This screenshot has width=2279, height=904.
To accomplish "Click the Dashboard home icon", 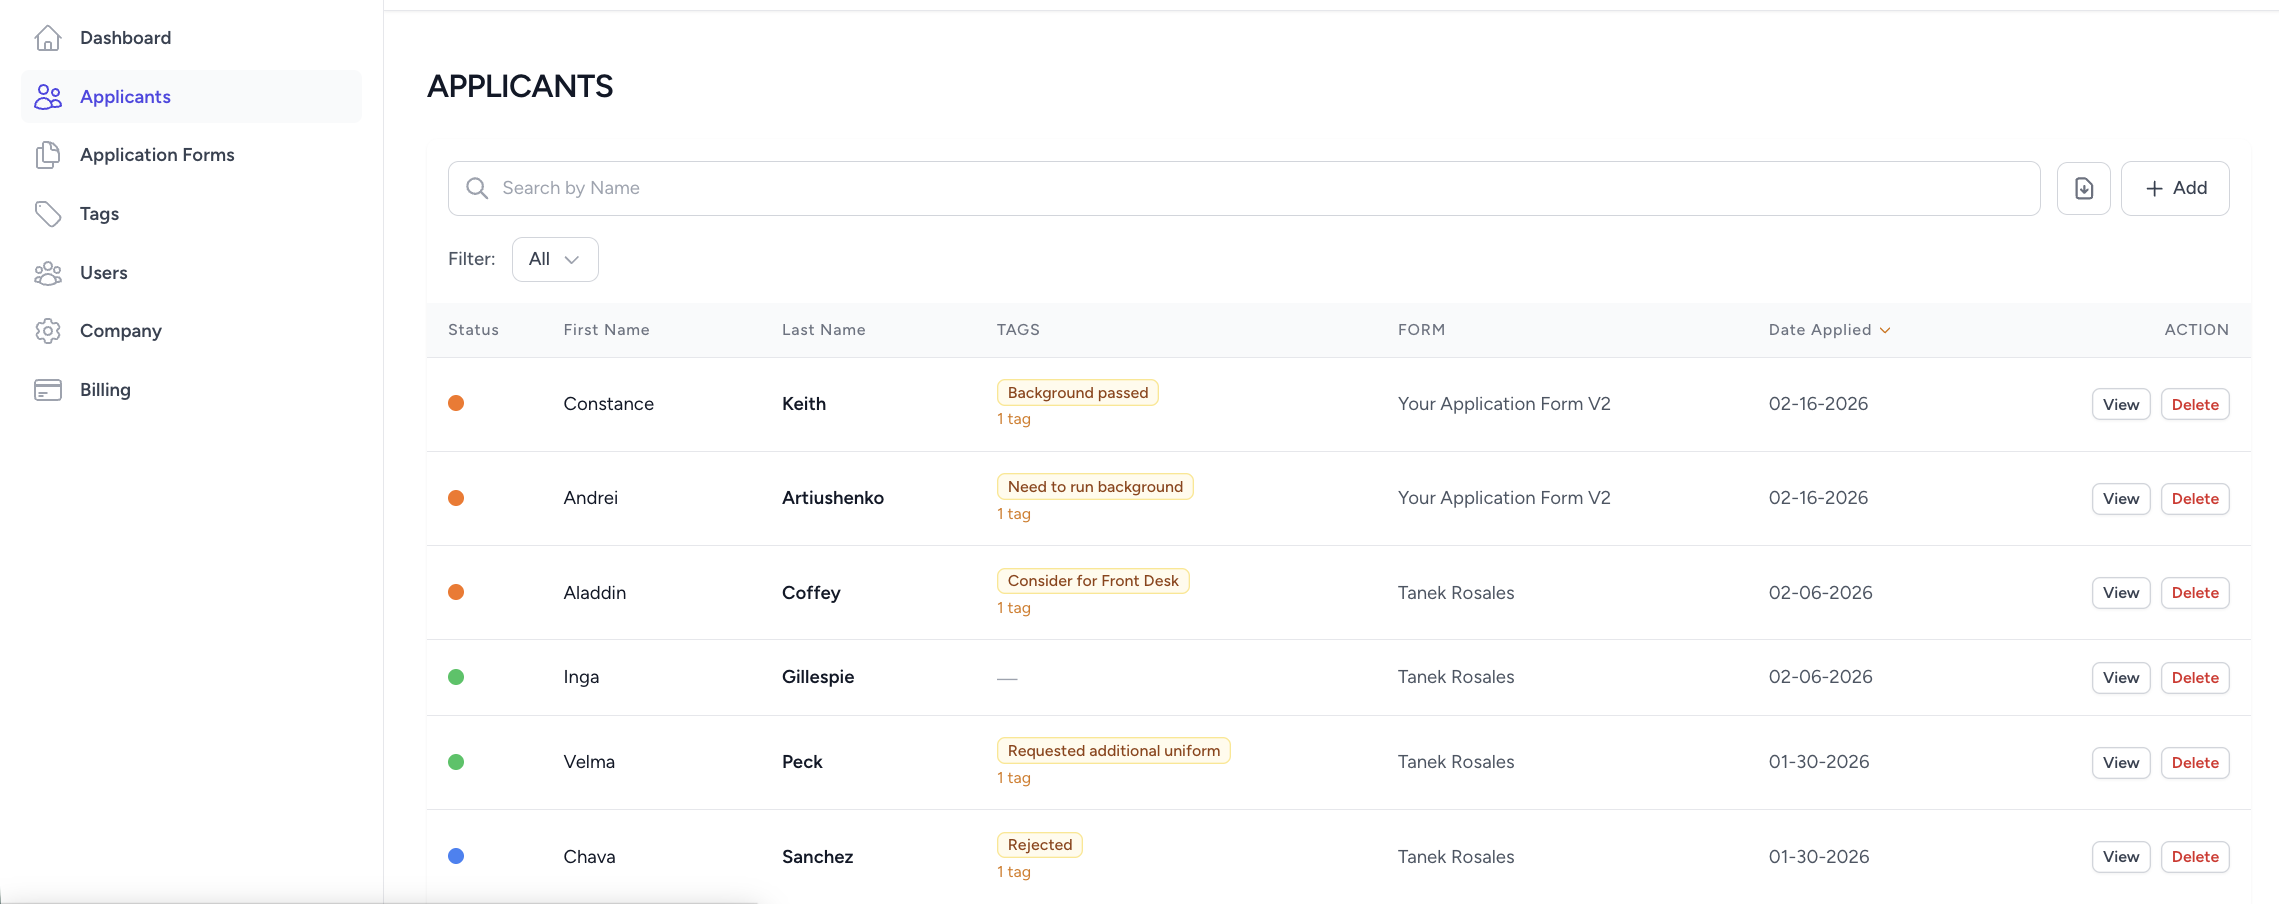I will 48,38.
